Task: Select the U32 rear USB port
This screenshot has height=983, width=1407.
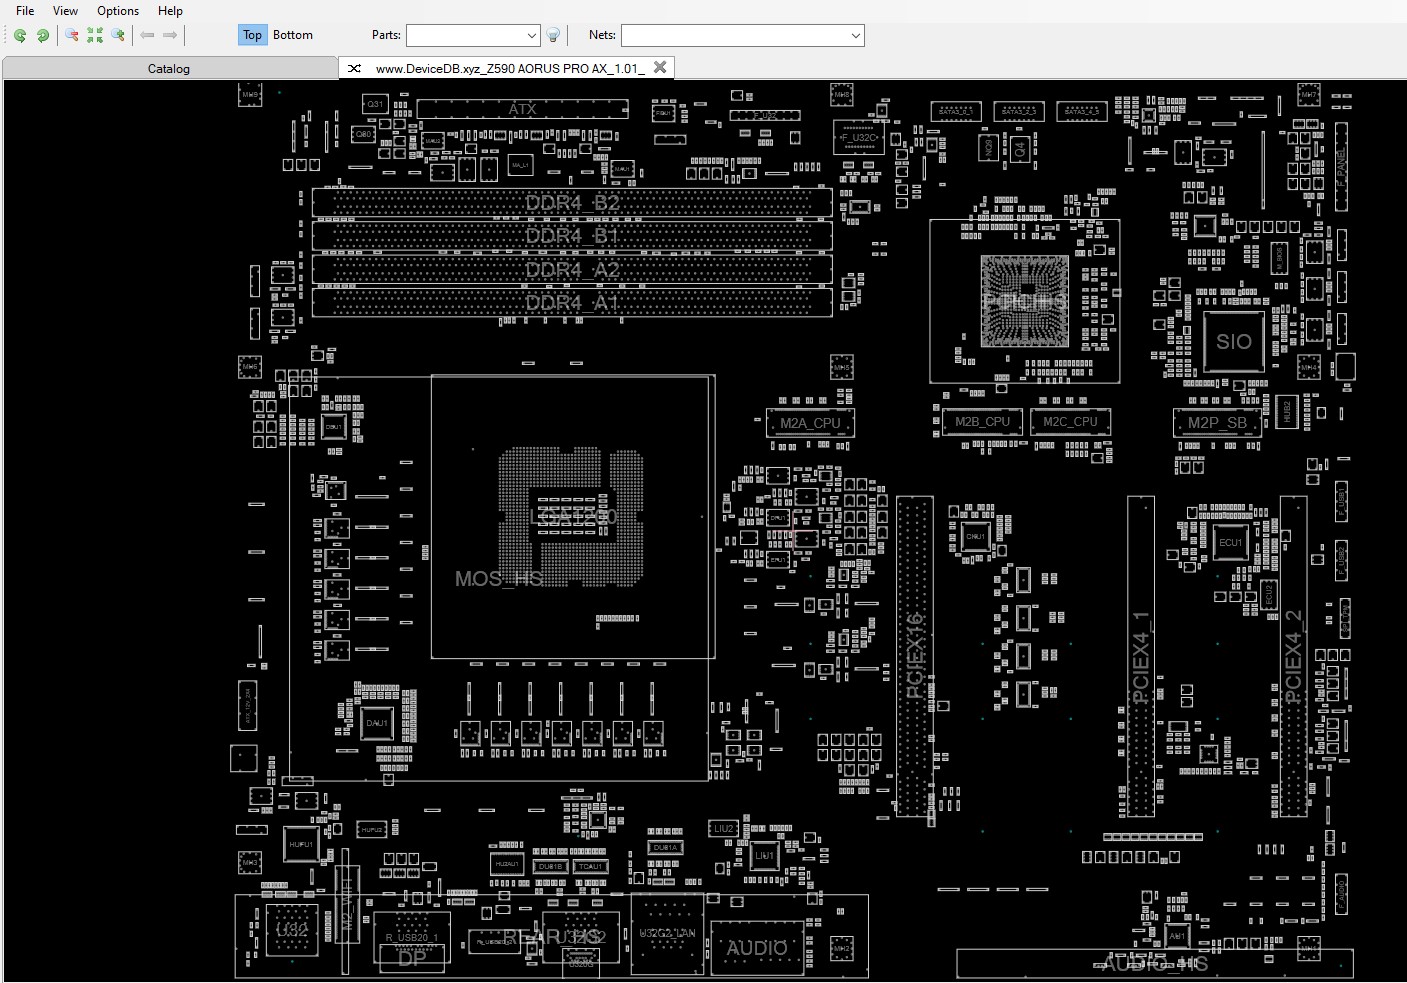Action: 292,930
